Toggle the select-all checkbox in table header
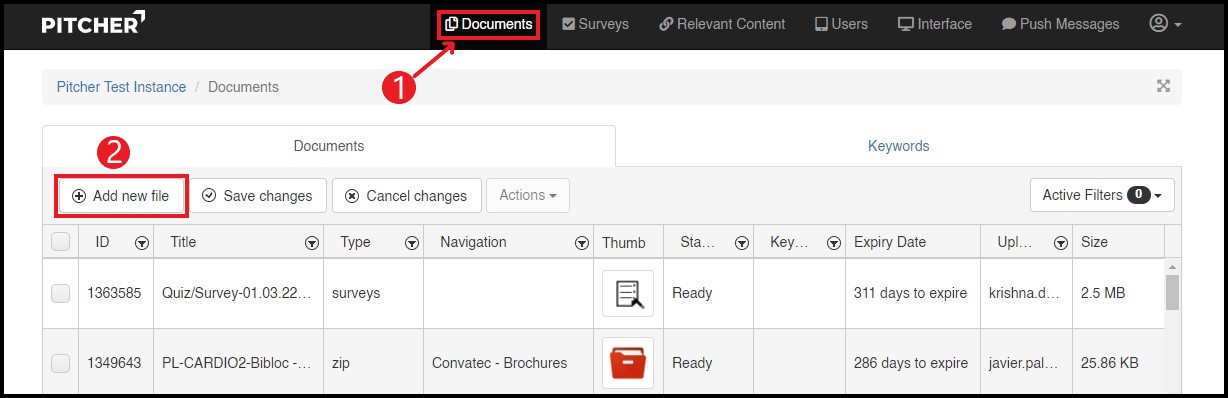Screen dimensions: 1228x398 [60, 241]
